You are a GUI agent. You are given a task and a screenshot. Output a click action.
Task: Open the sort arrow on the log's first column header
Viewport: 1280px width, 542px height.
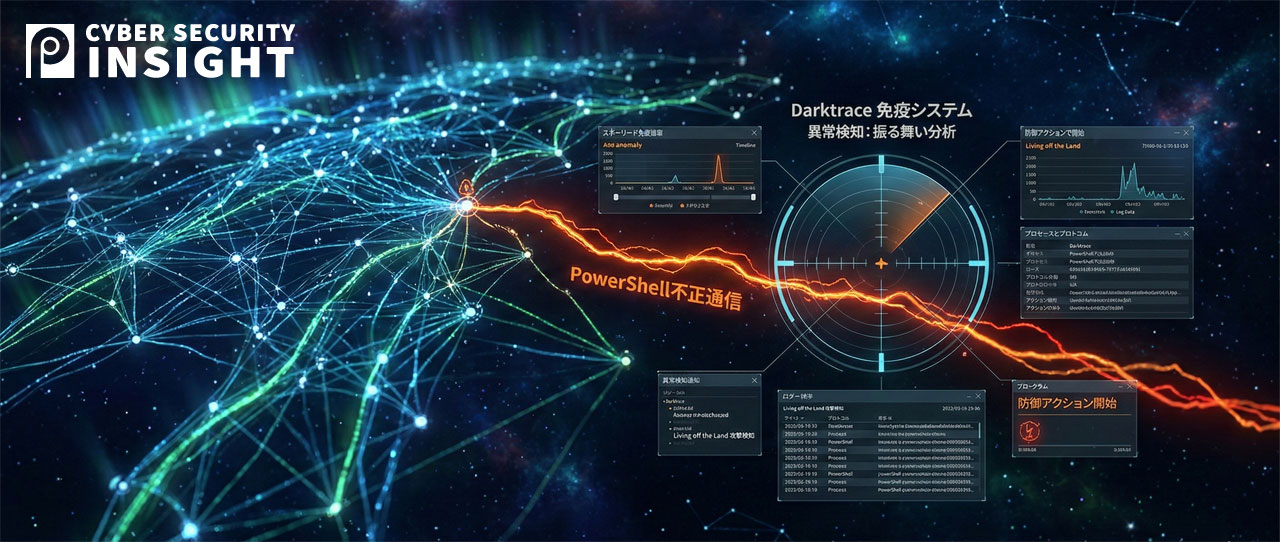(801, 418)
